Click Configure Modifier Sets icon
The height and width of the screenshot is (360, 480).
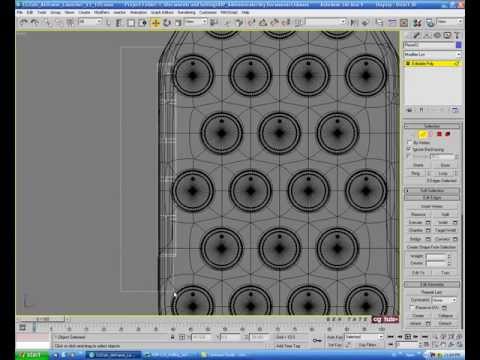455,110
